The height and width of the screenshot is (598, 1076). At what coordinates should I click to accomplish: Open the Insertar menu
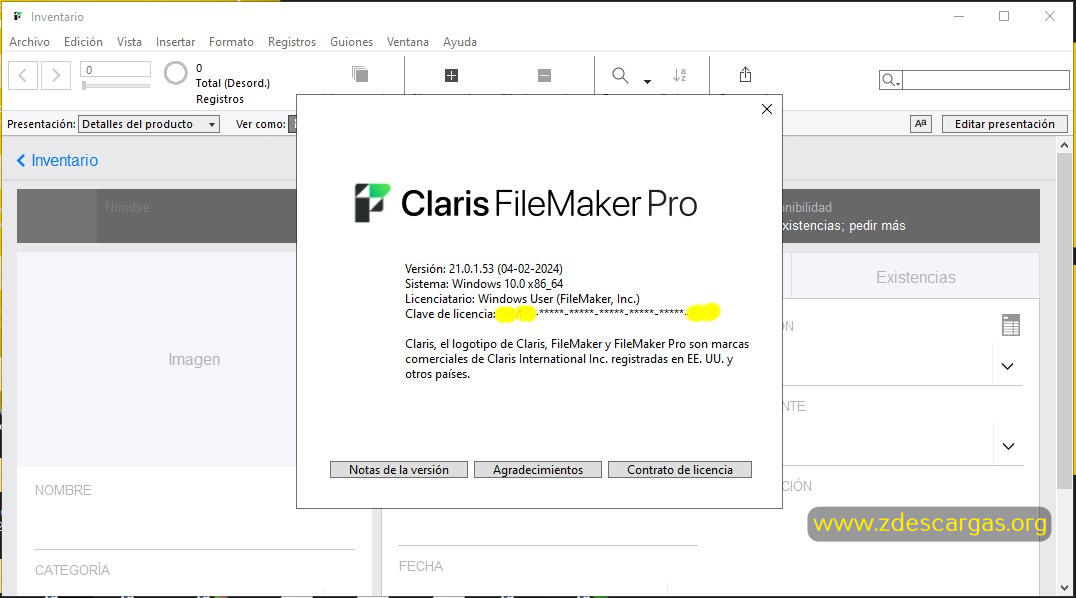tap(175, 42)
